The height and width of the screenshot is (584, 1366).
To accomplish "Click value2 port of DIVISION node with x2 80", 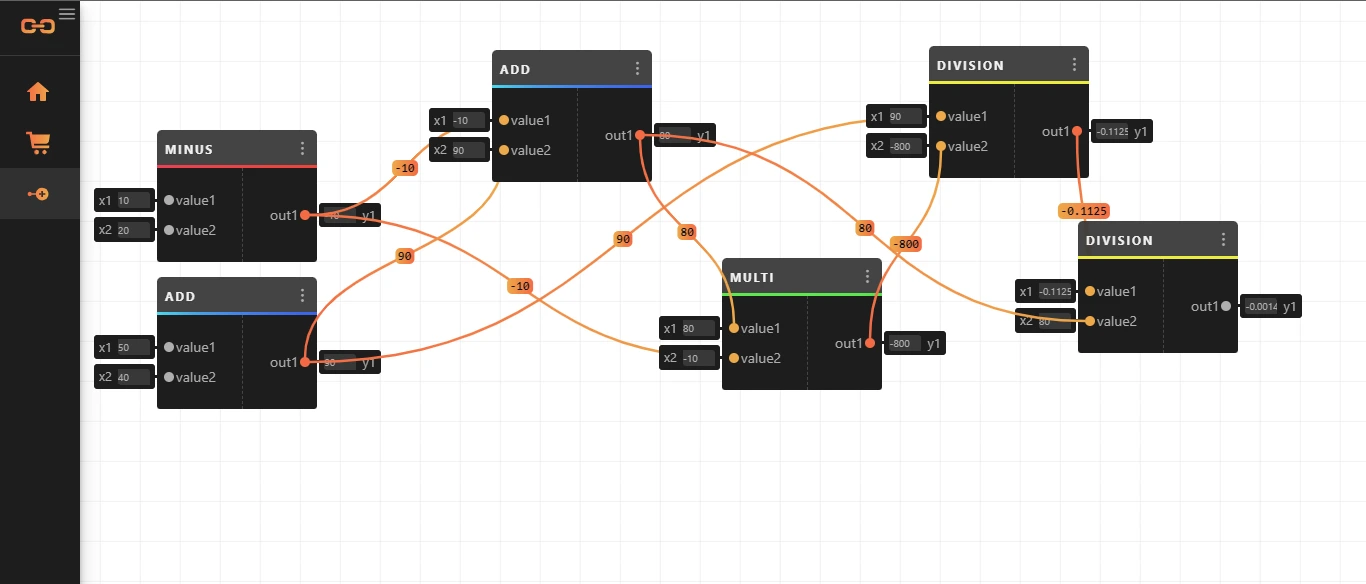I will click(1090, 321).
